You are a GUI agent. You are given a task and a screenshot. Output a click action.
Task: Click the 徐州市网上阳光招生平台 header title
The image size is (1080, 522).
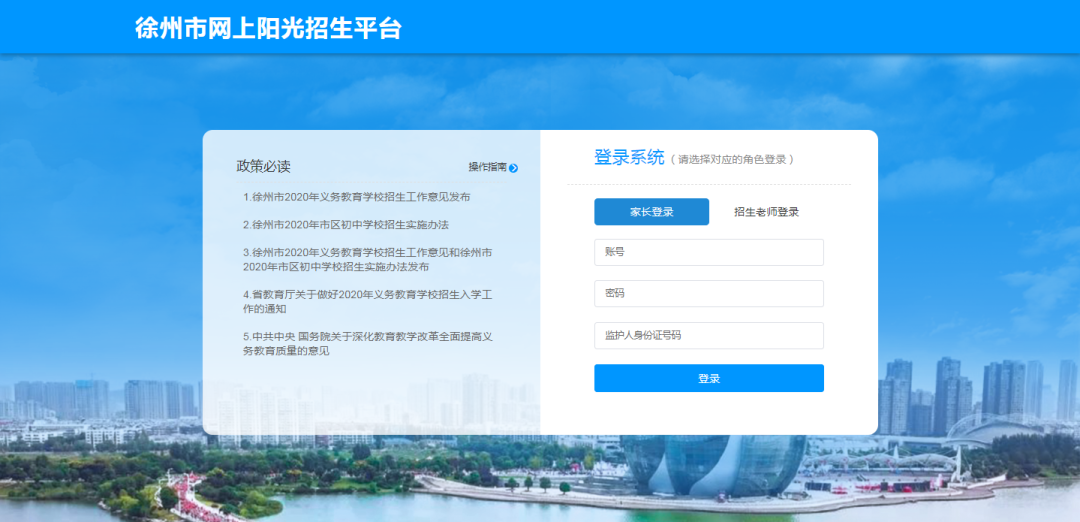(268, 28)
